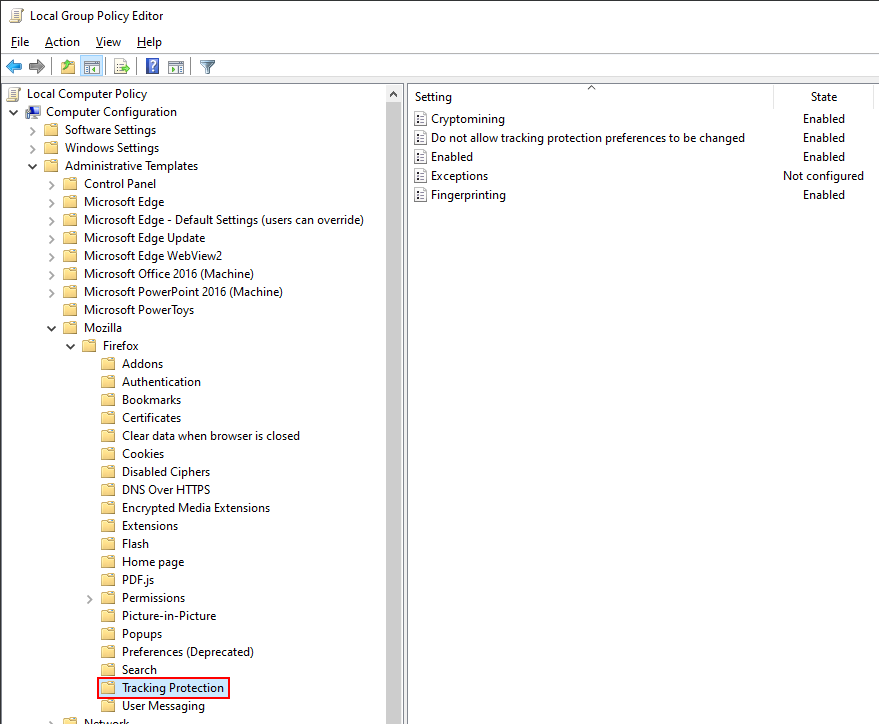The image size is (879, 724).
Task: Select the Home page folder
Action: click(x=153, y=562)
